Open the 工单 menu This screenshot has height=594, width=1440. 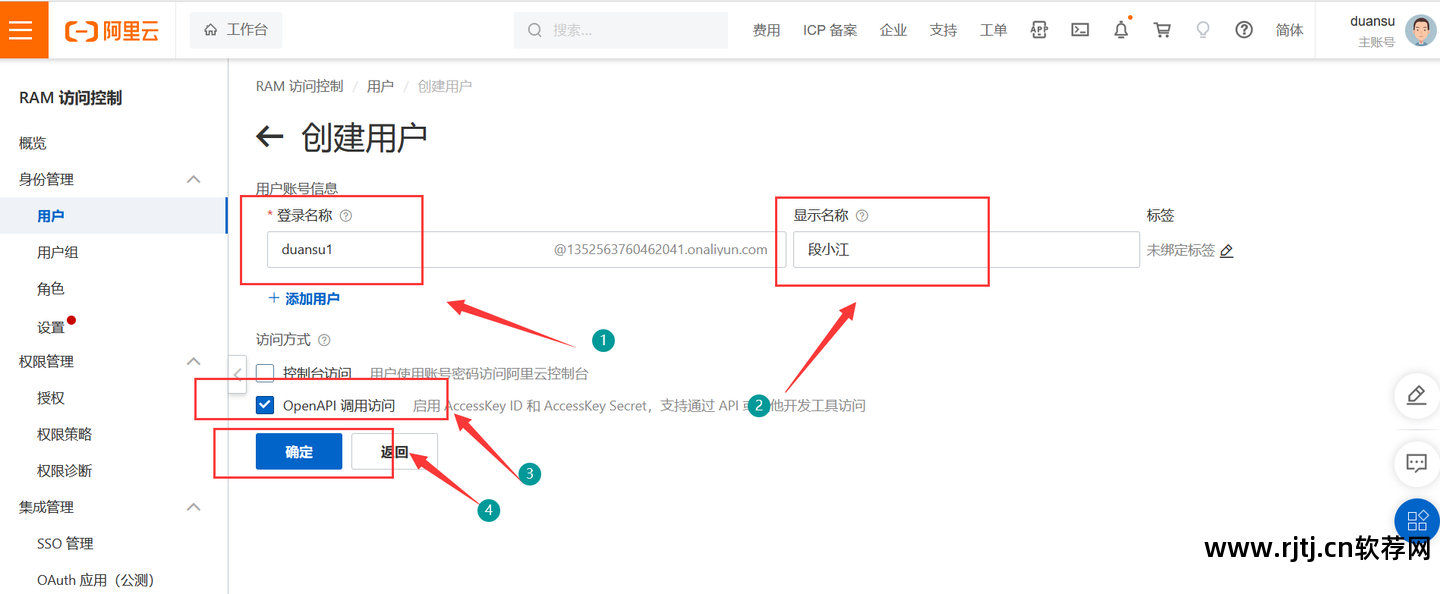(993, 30)
